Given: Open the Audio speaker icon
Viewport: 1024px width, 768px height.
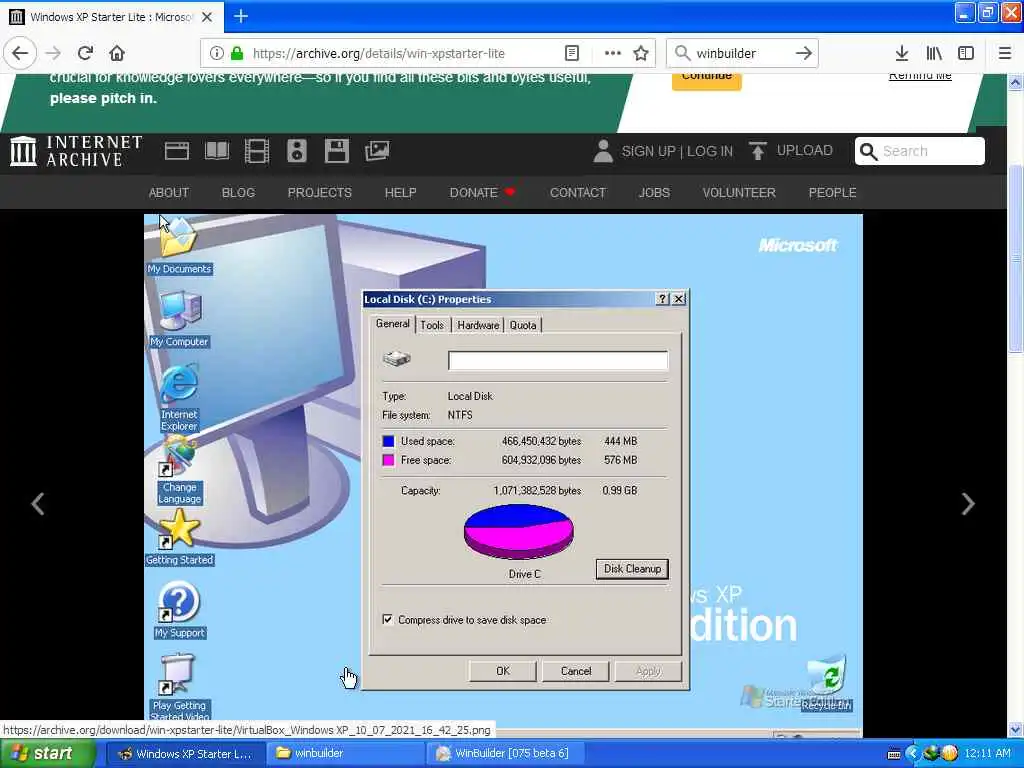Looking at the screenshot, I should [296, 151].
